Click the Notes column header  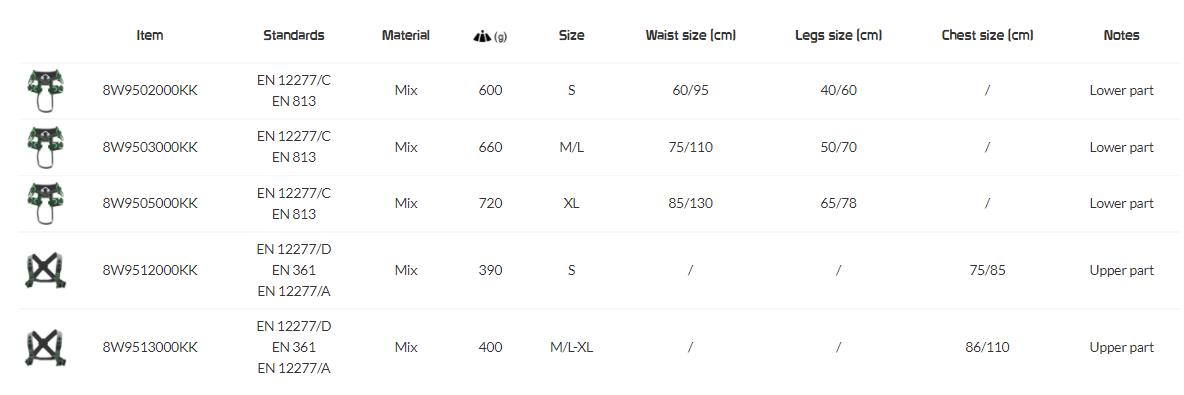click(1121, 35)
